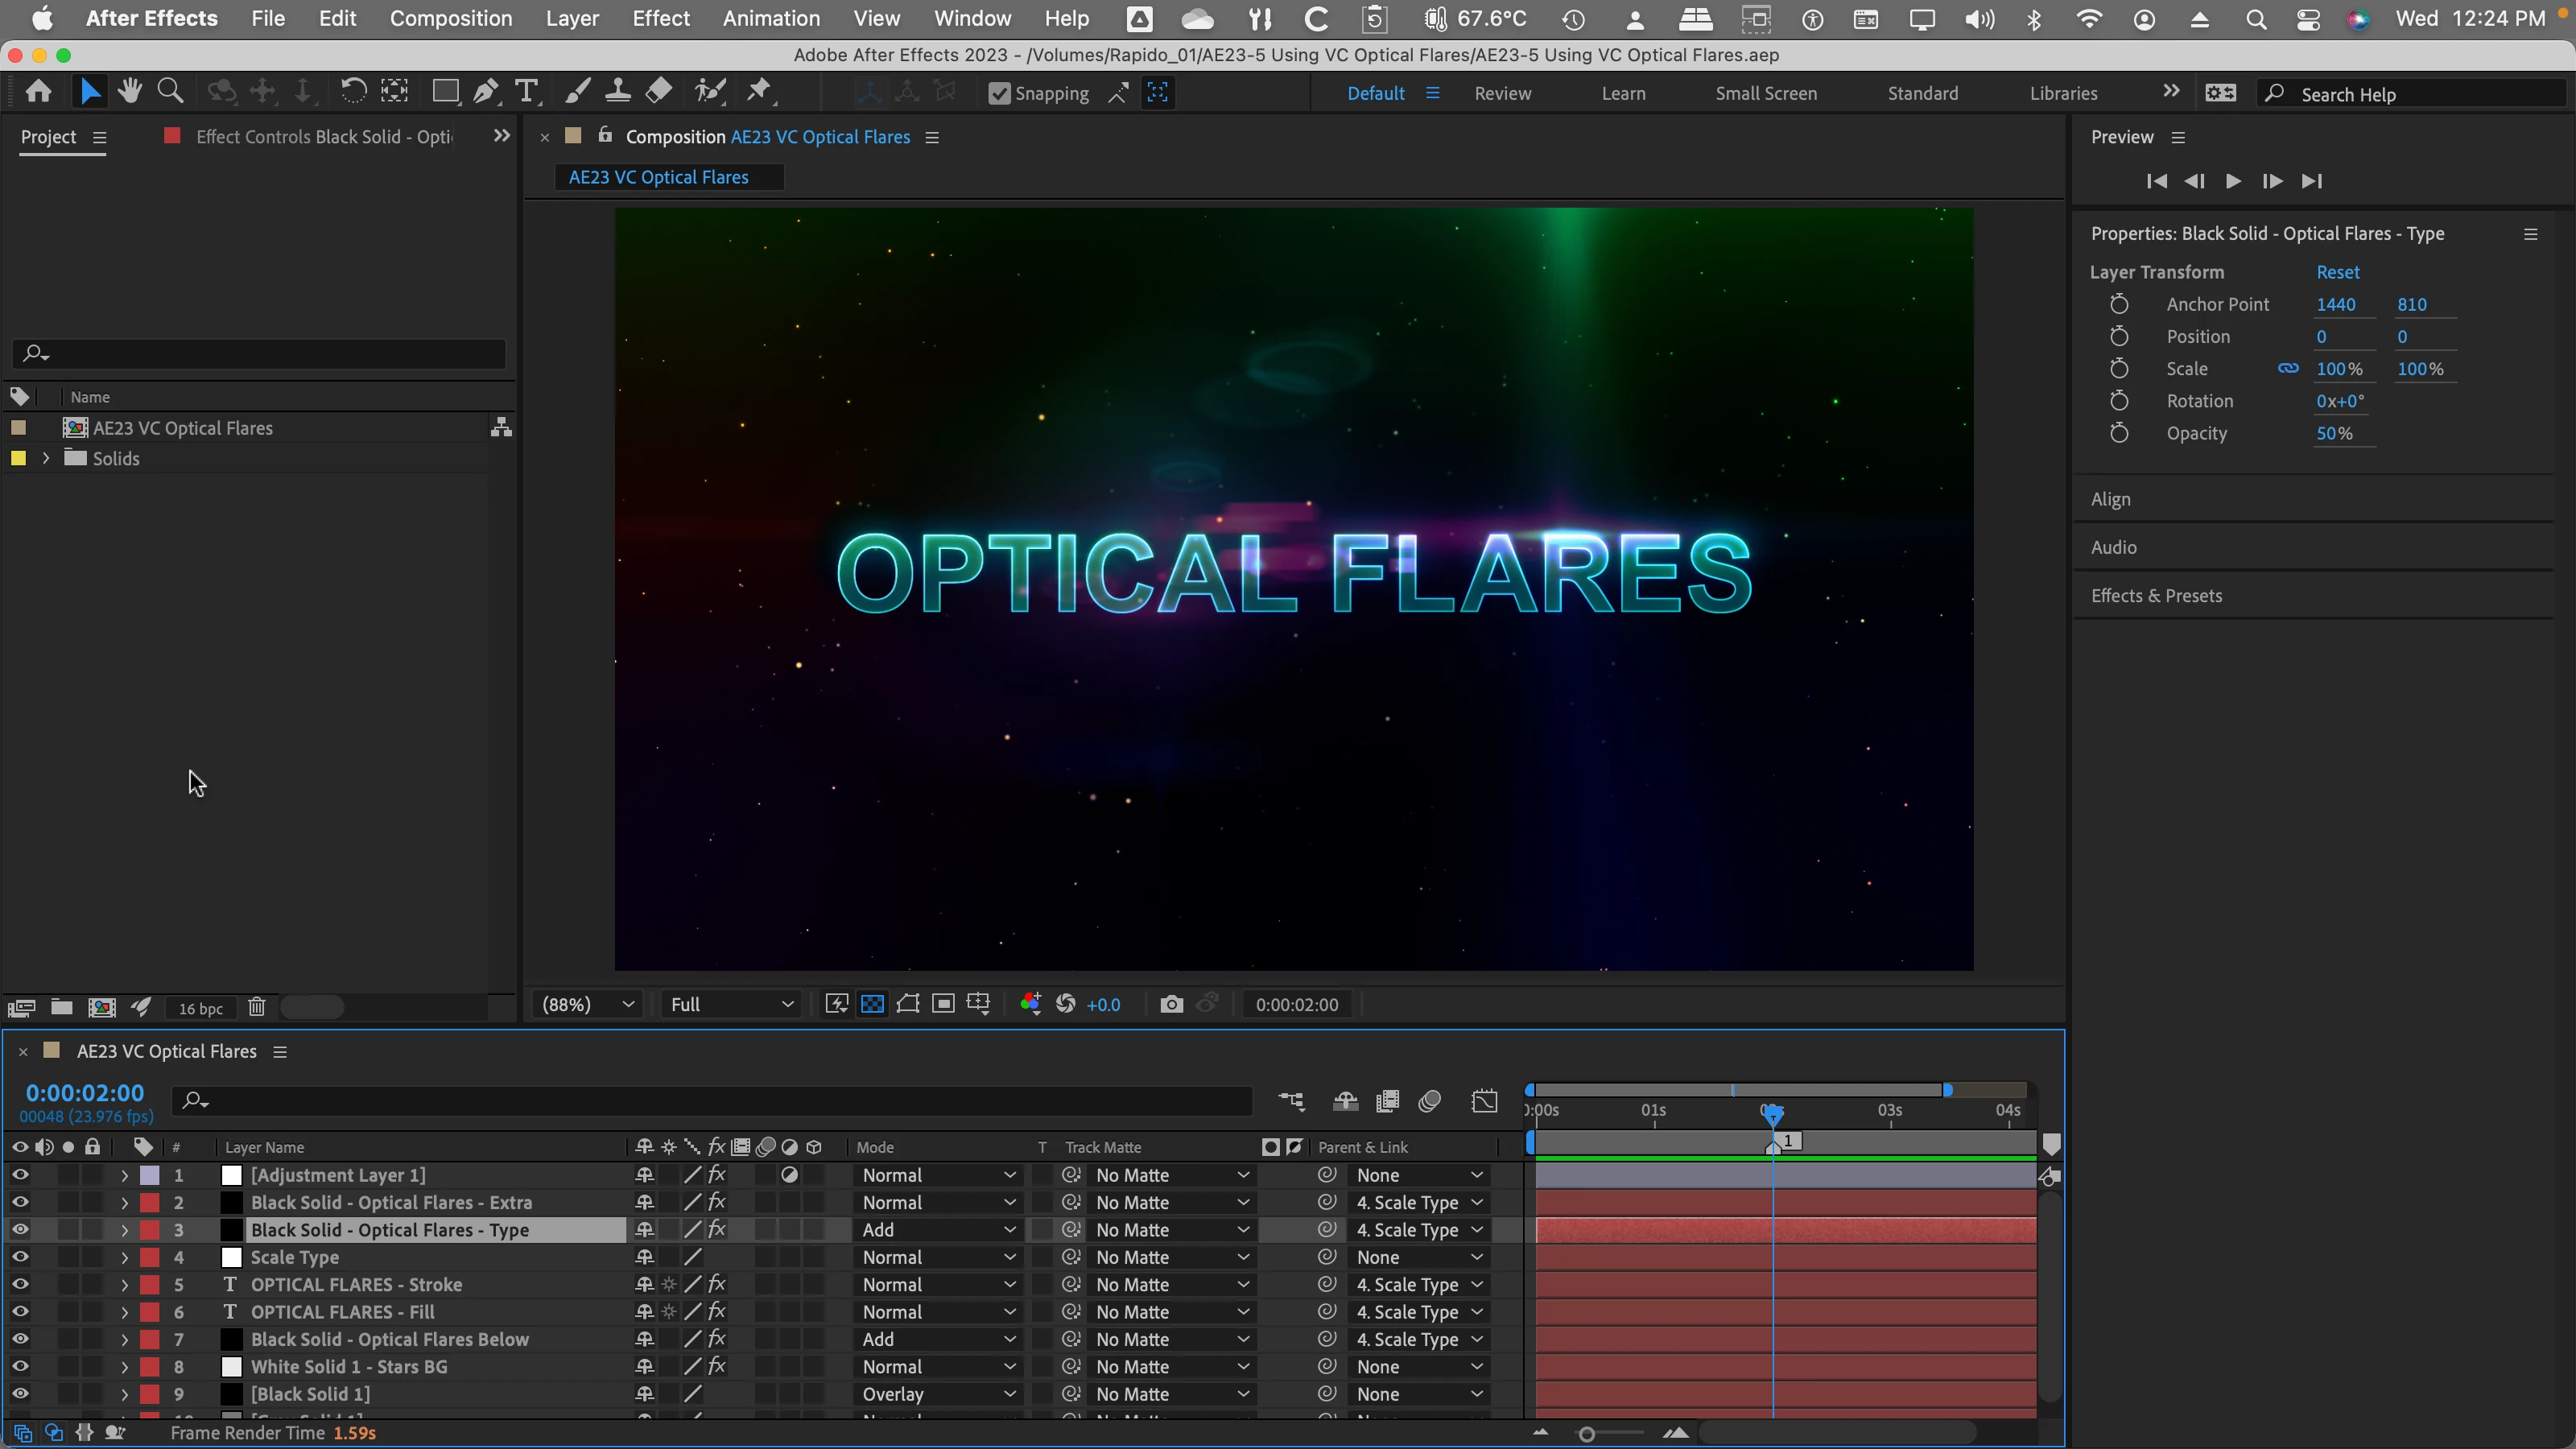The width and height of the screenshot is (2576, 1449).
Task: Open the Animation menu
Action: tap(771, 18)
